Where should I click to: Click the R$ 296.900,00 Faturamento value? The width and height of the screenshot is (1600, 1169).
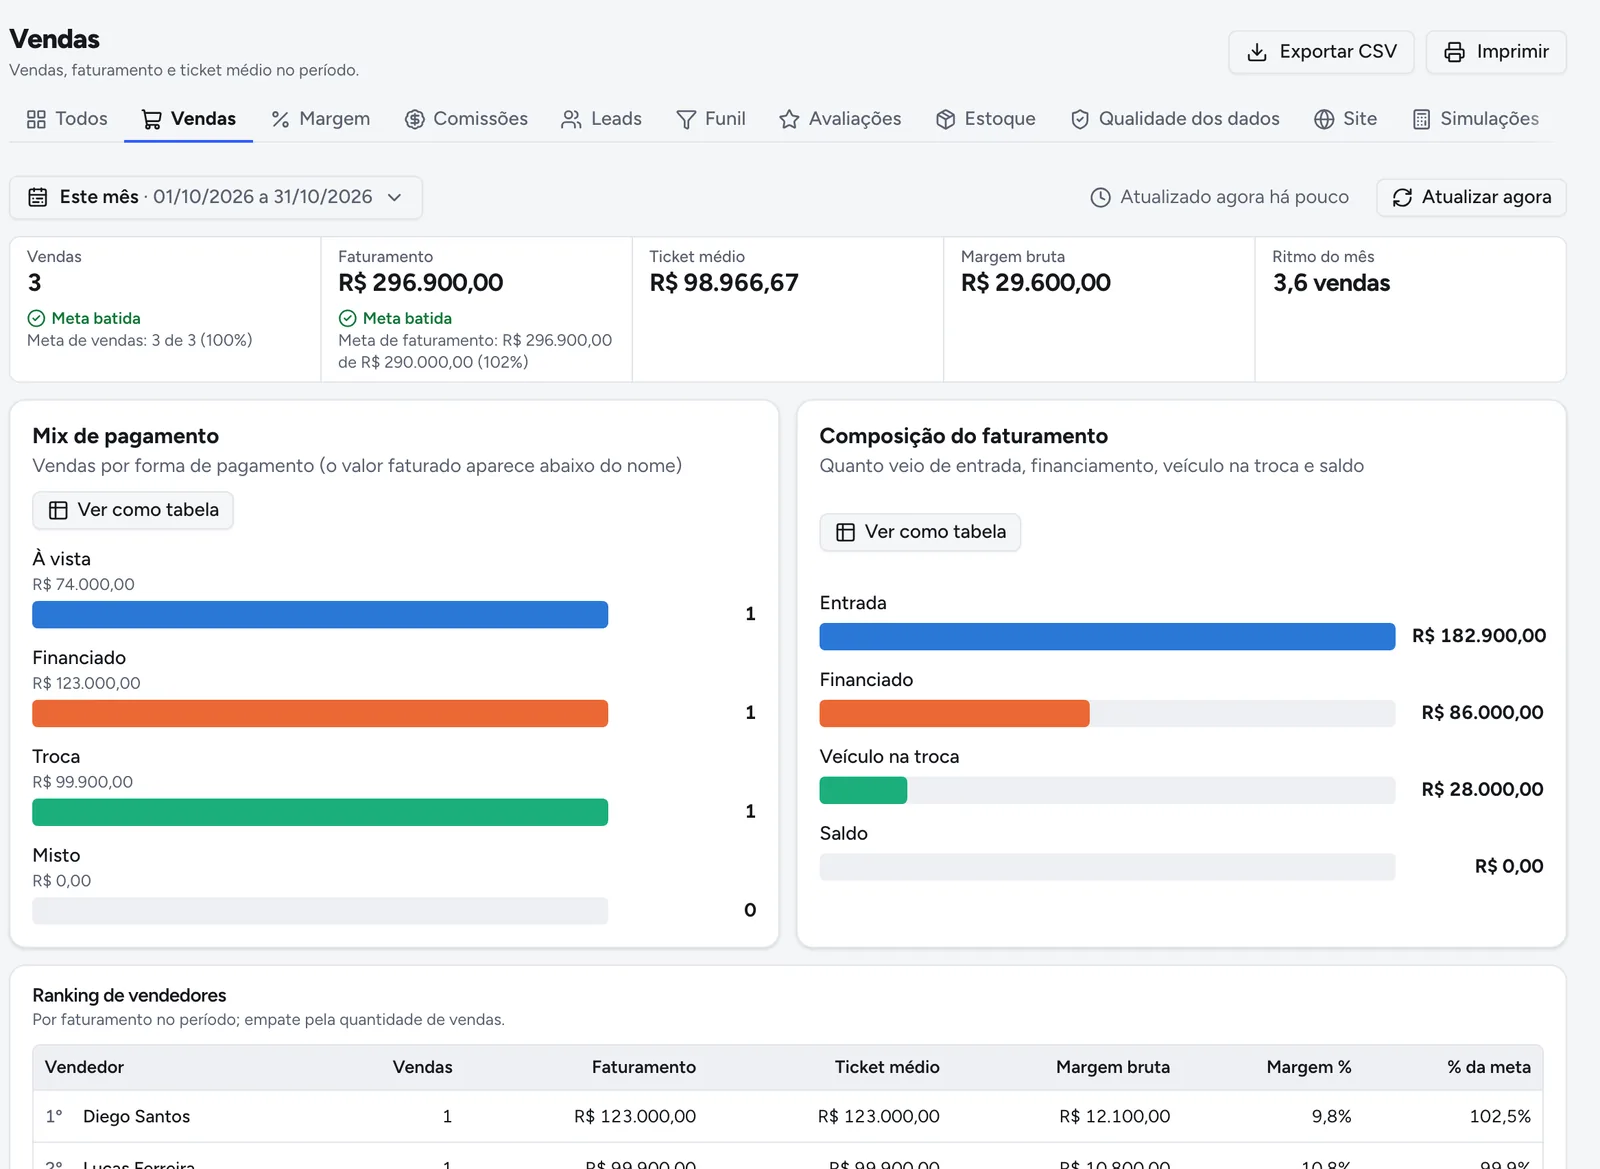[421, 283]
